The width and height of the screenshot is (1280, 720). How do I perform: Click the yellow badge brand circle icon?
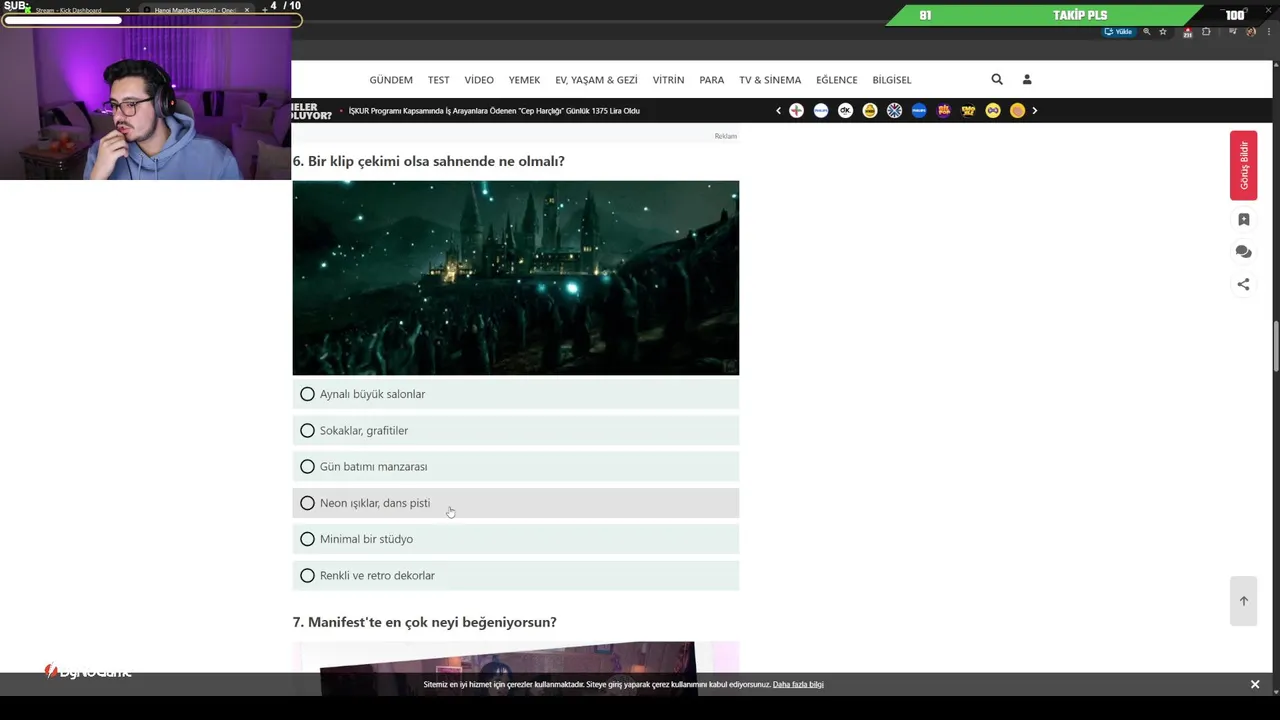[x=870, y=111]
